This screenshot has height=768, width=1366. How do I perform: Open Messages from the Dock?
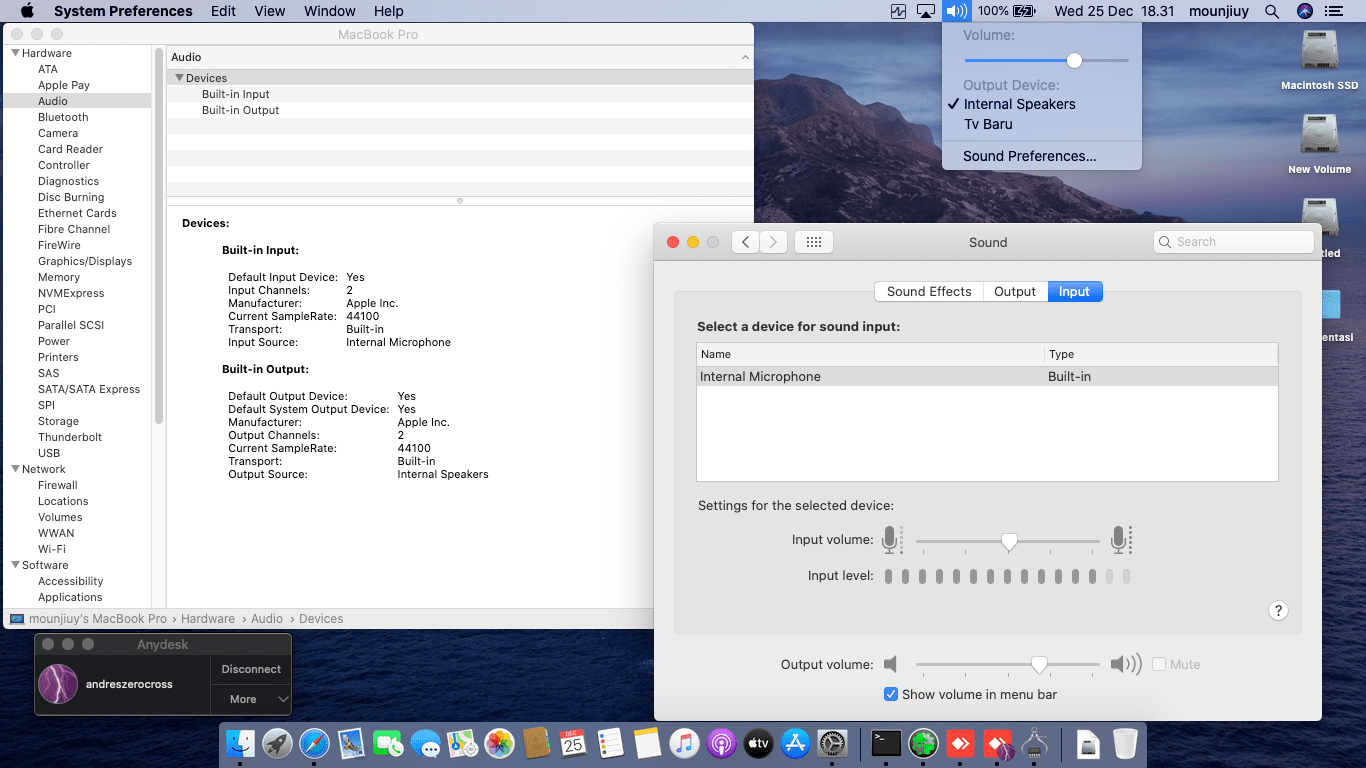point(425,743)
